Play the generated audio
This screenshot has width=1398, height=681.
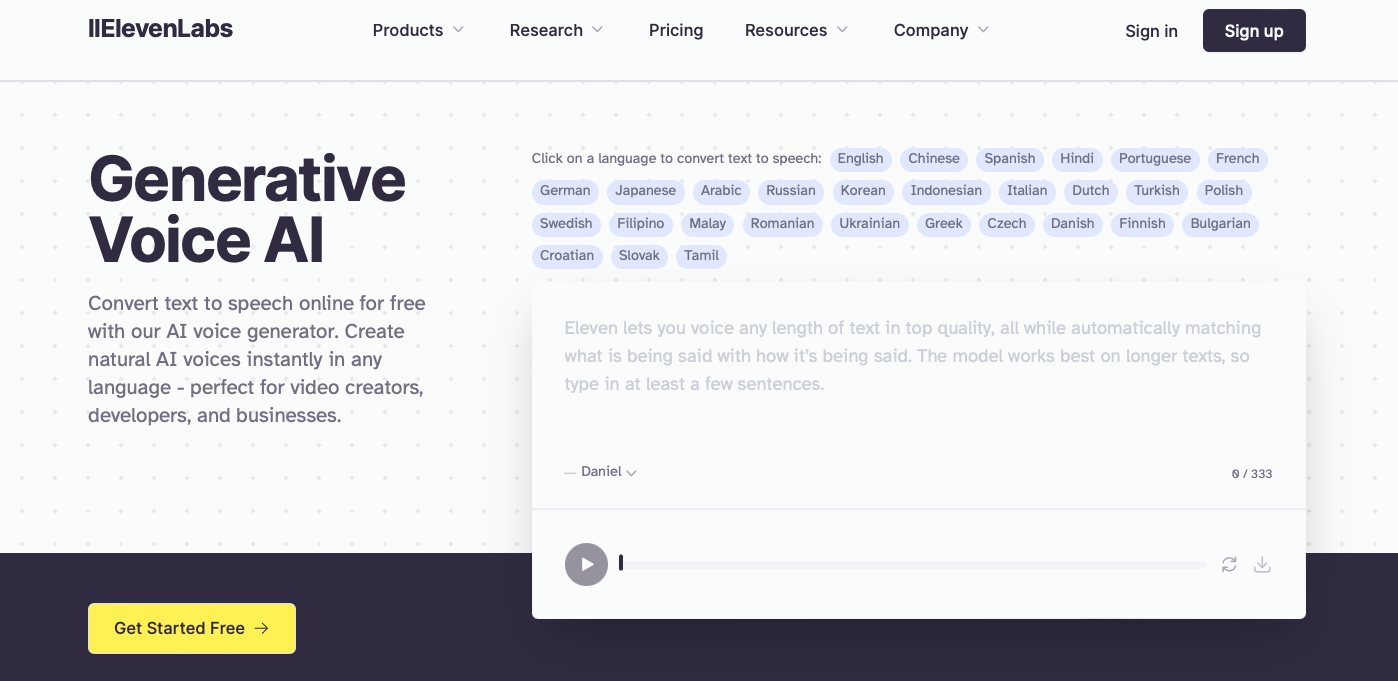pos(586,564)
